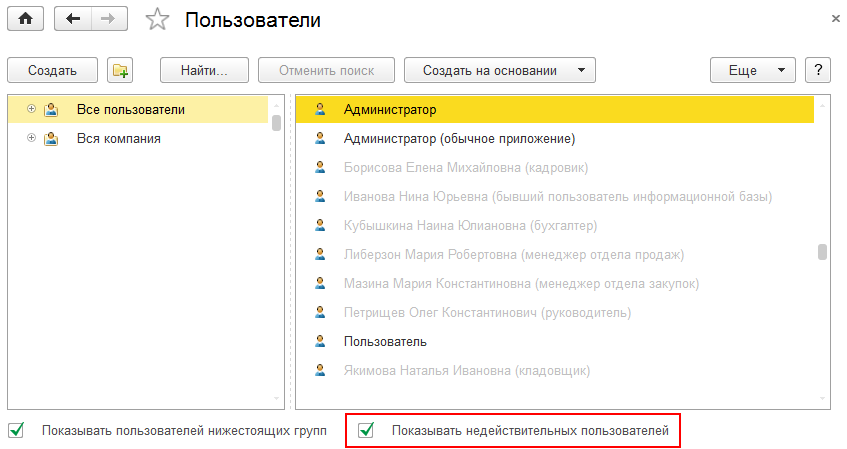Uncheck Показывать недействительных пользователей
The width and height of the screenshot is (847, 449).
[x=366, y=431]
